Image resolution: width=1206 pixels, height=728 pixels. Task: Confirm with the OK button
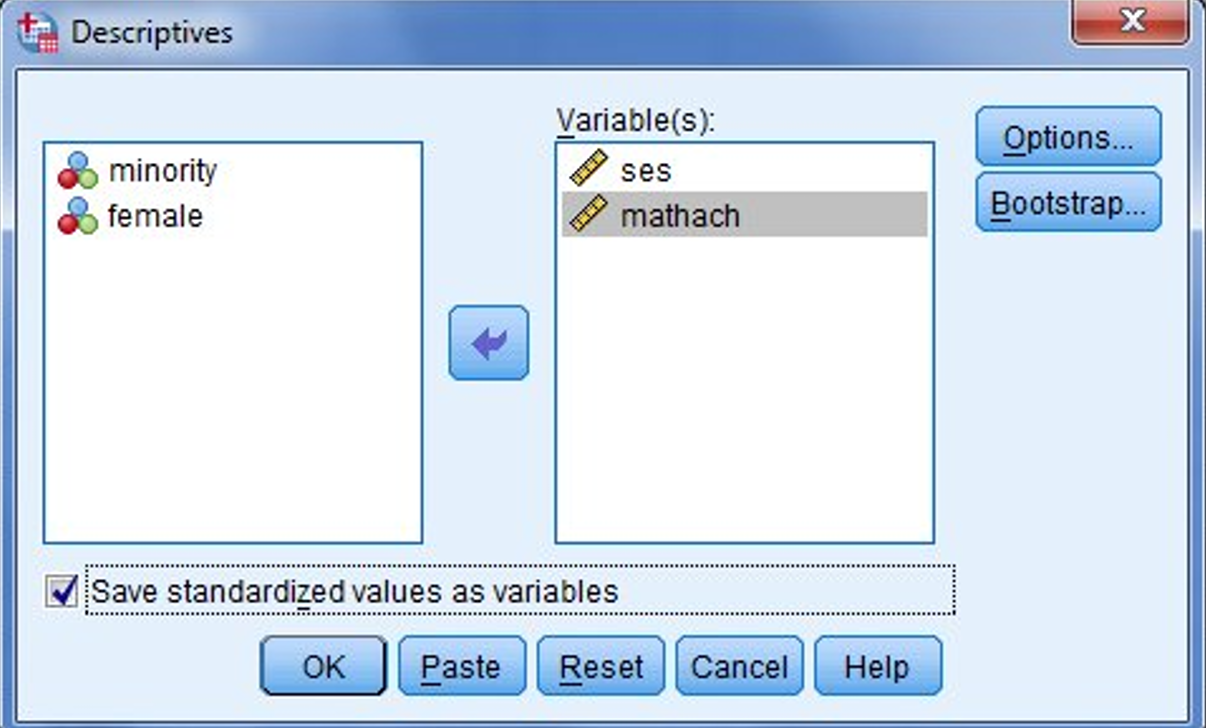click(x=323, y=666)
